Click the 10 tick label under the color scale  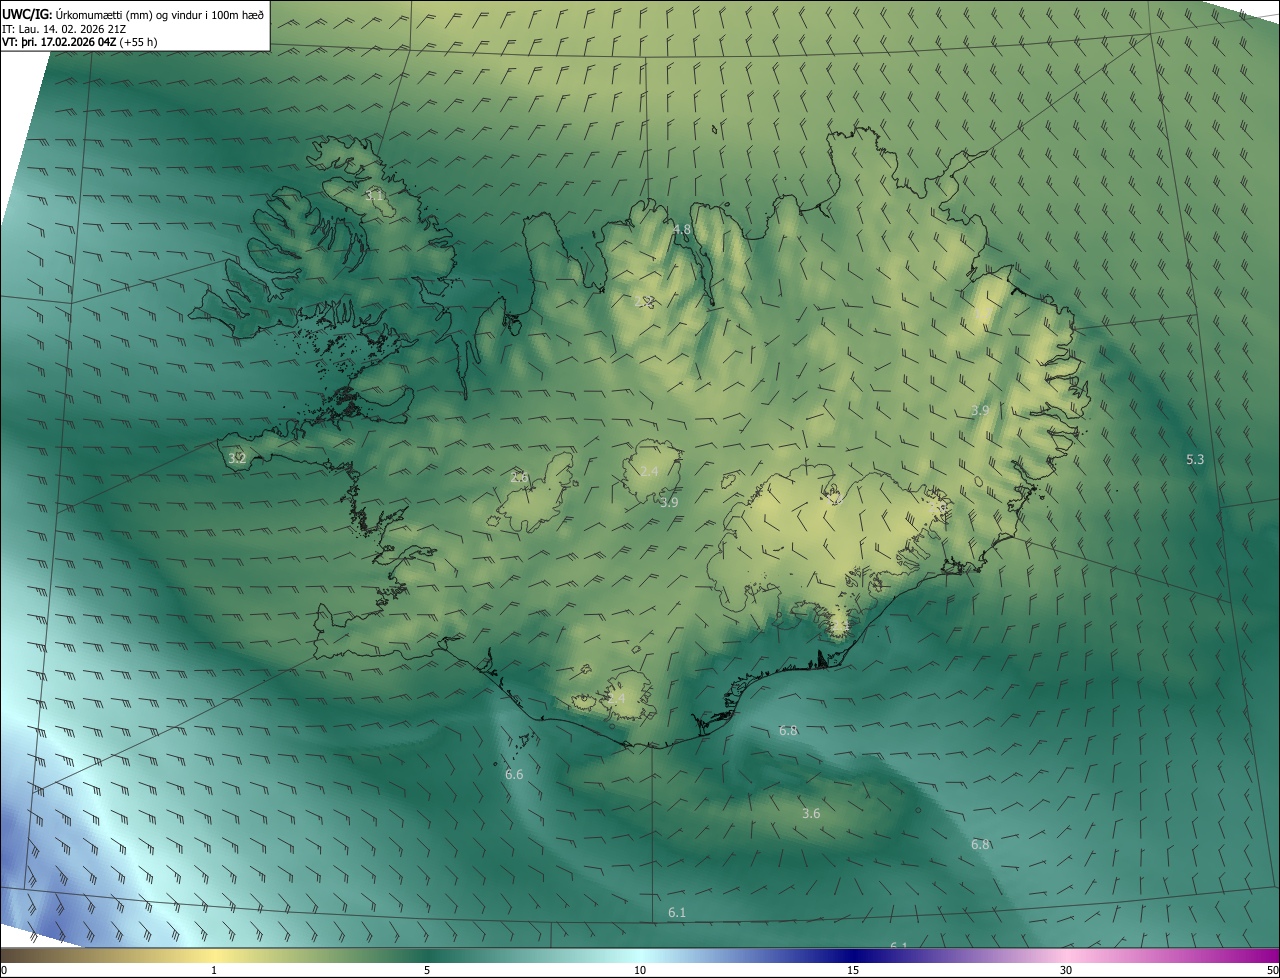640,970
